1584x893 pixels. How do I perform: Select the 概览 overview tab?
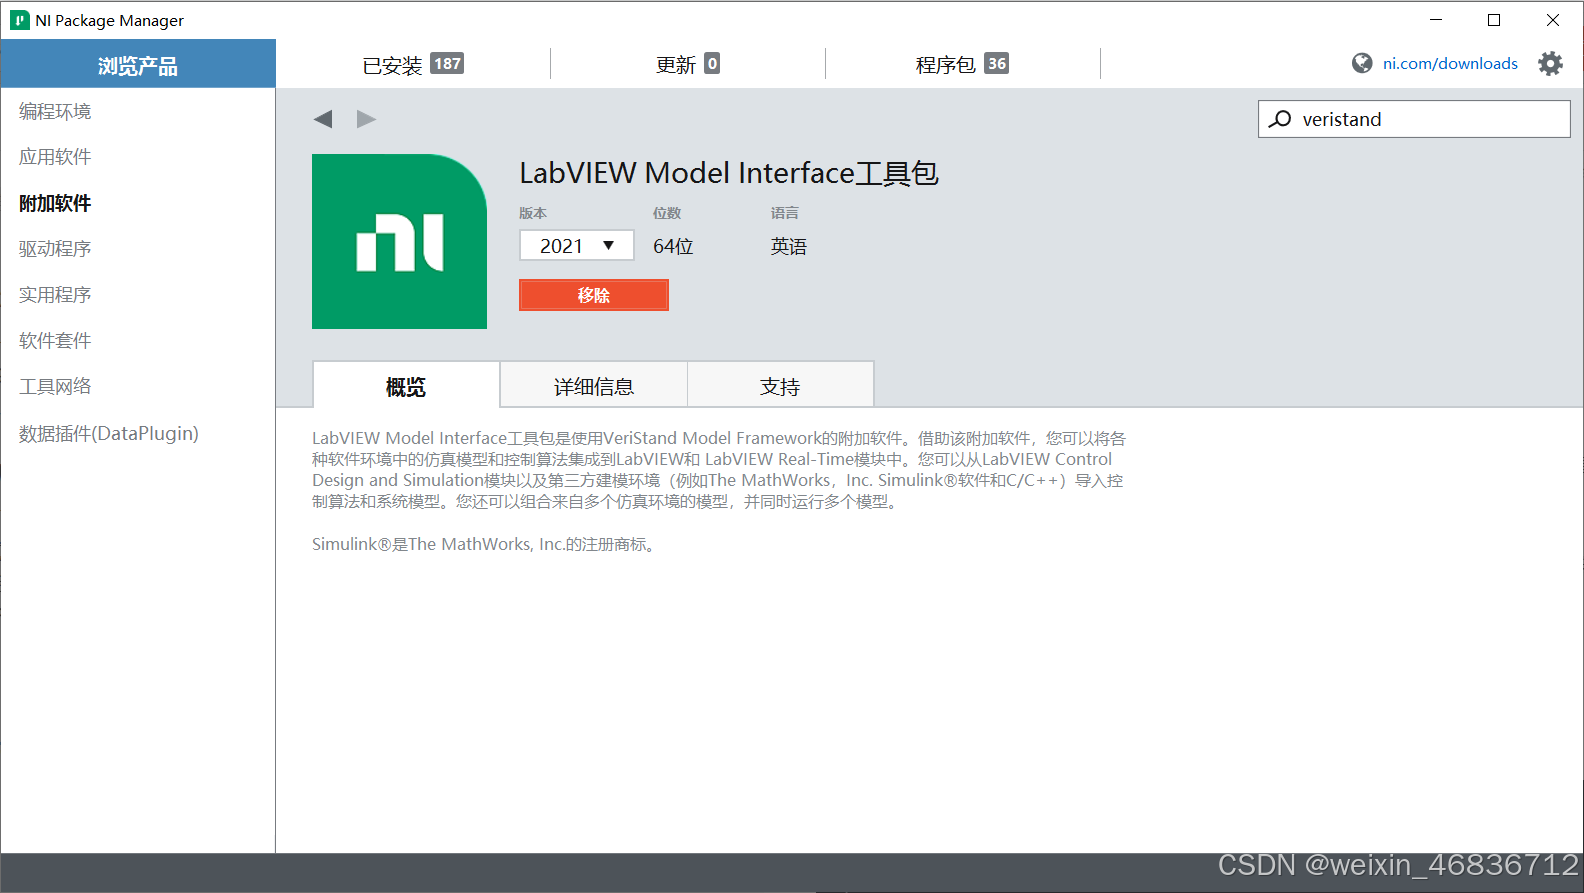[406, 387]
